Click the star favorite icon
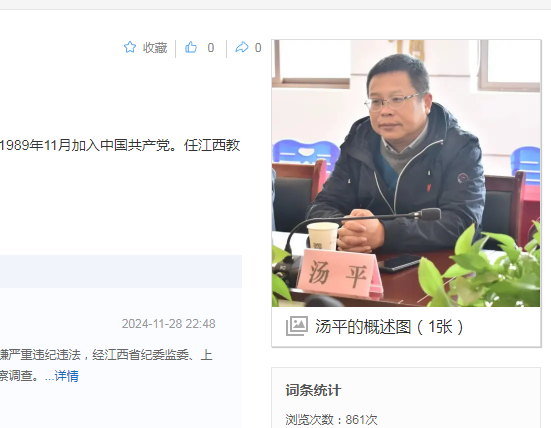 coord(130,47)
